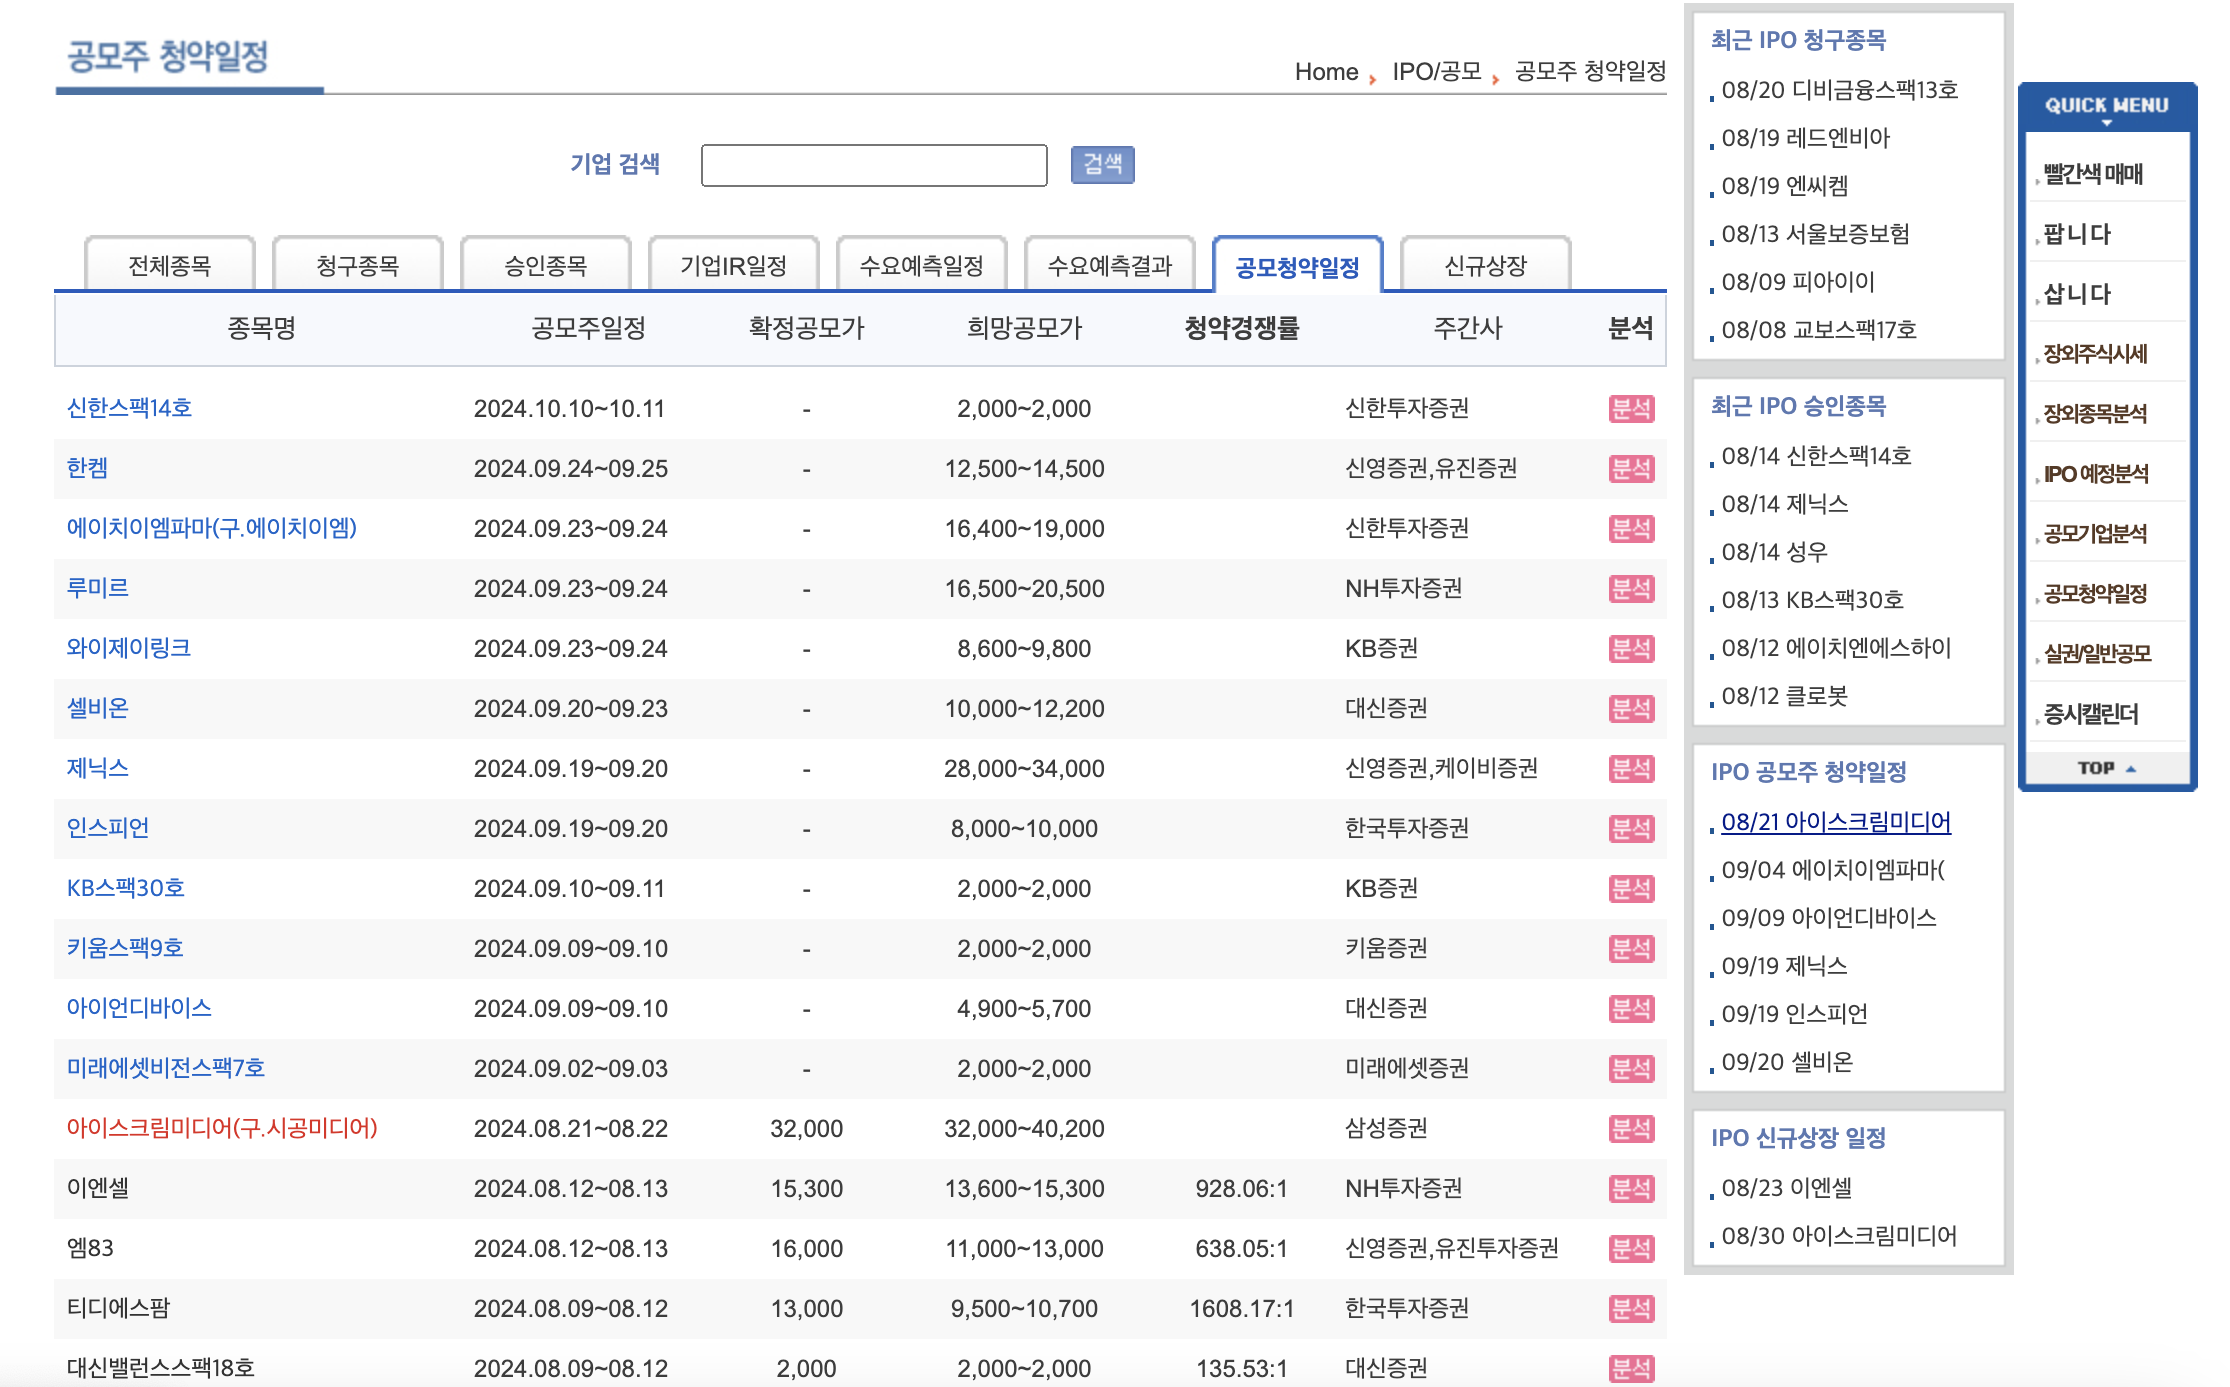Switch to the 수요예측일정 tab
The width and height of the screenshot is (2230, 1387).
click(x=921, y=265)
